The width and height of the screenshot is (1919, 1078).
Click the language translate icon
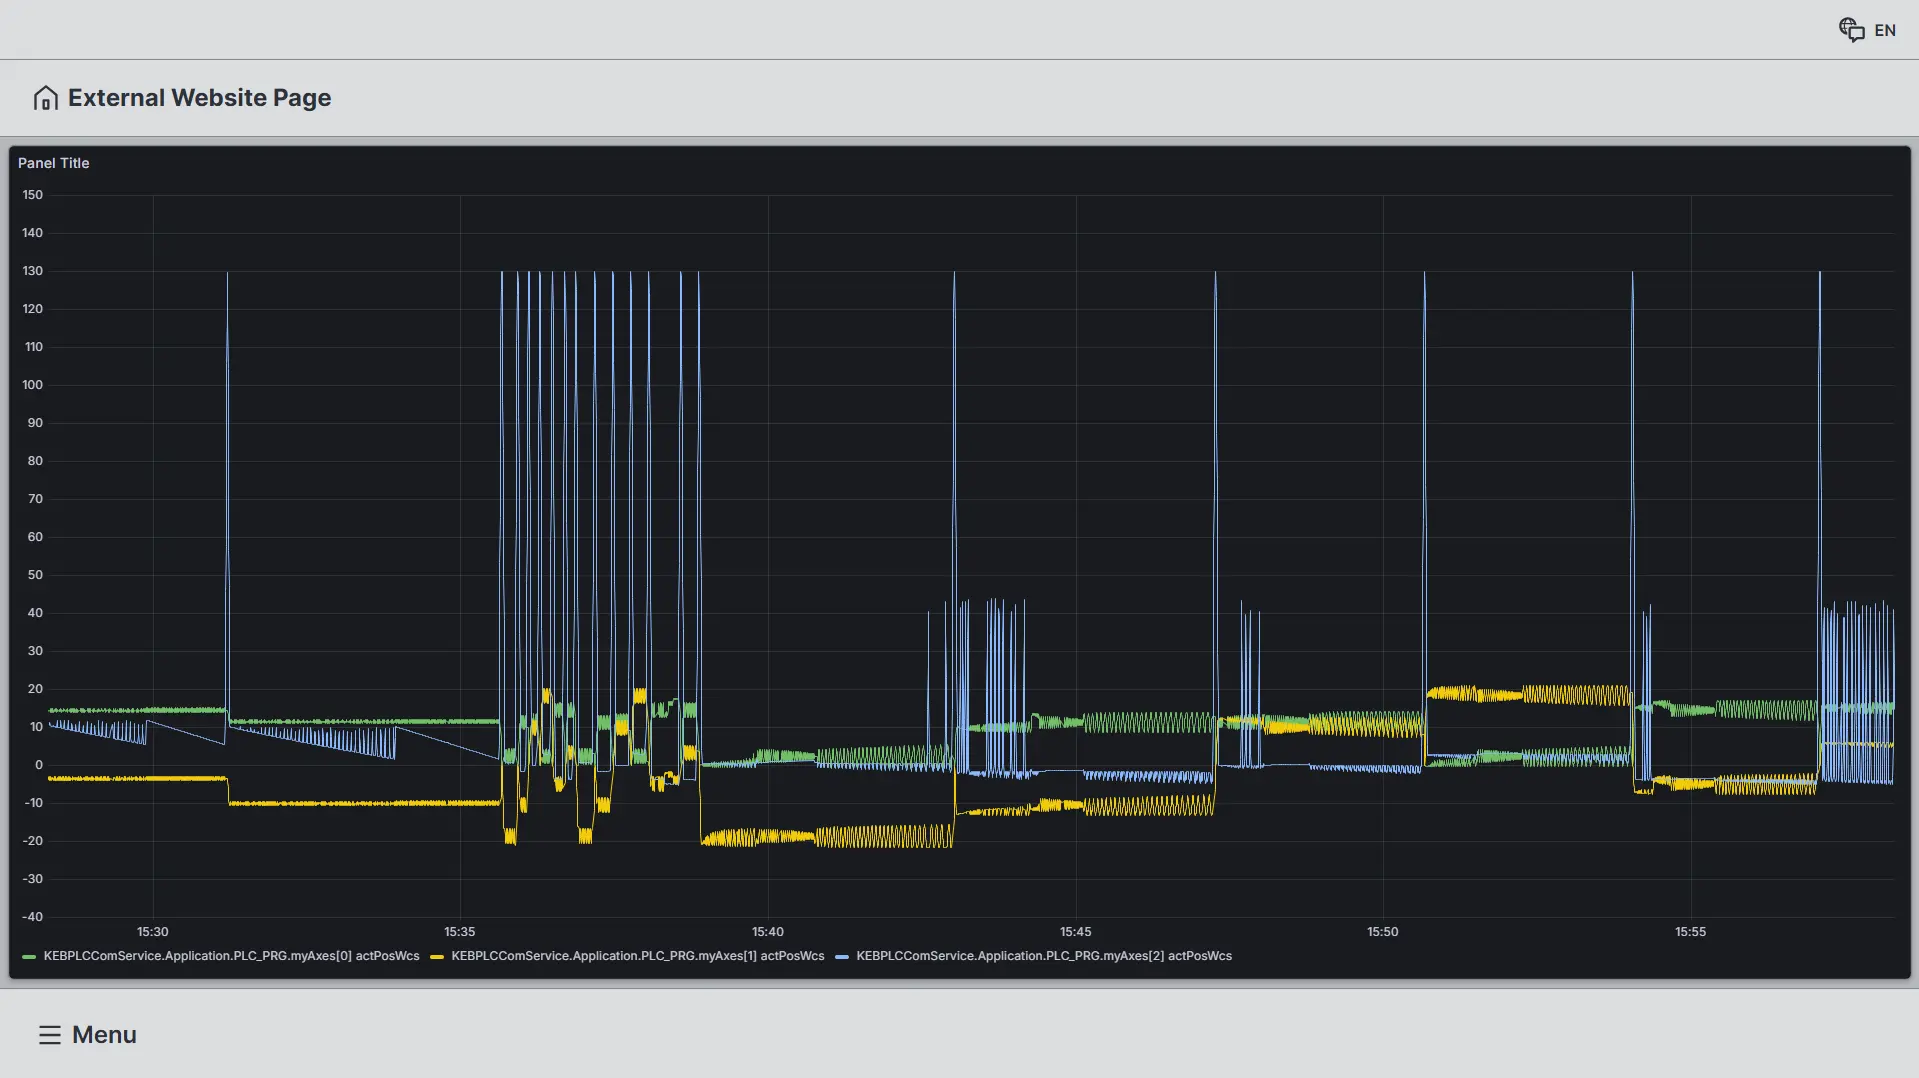click(1851, 30)
